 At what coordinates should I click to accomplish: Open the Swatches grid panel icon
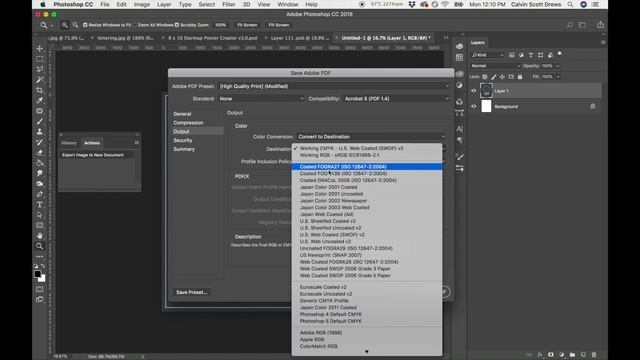point(459,58)
